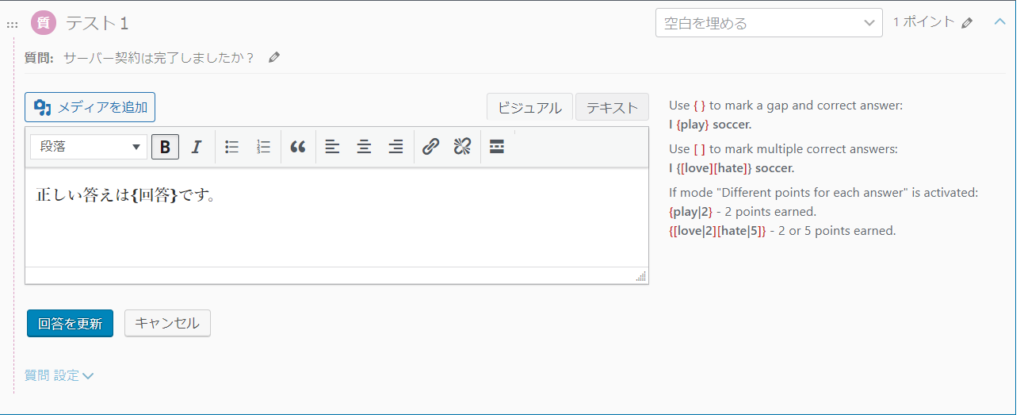1024x415 pixels.
Task: Insert or edit a link
Action: (x=431, y=147)
